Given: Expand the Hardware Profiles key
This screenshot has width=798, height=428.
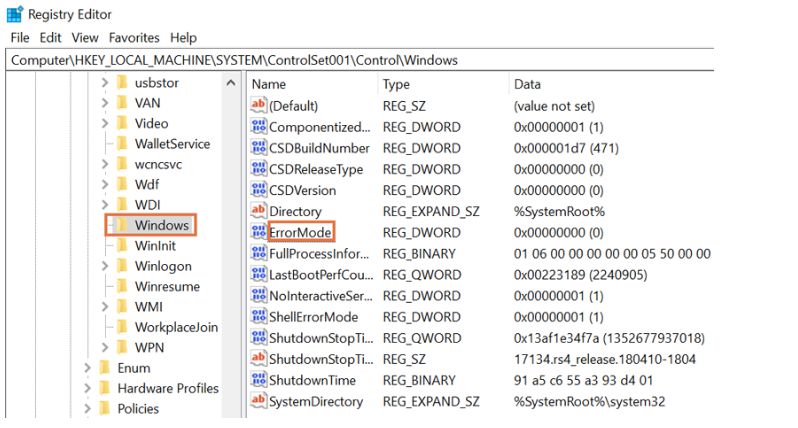Looking at the screenshot, I should (88, 388).
